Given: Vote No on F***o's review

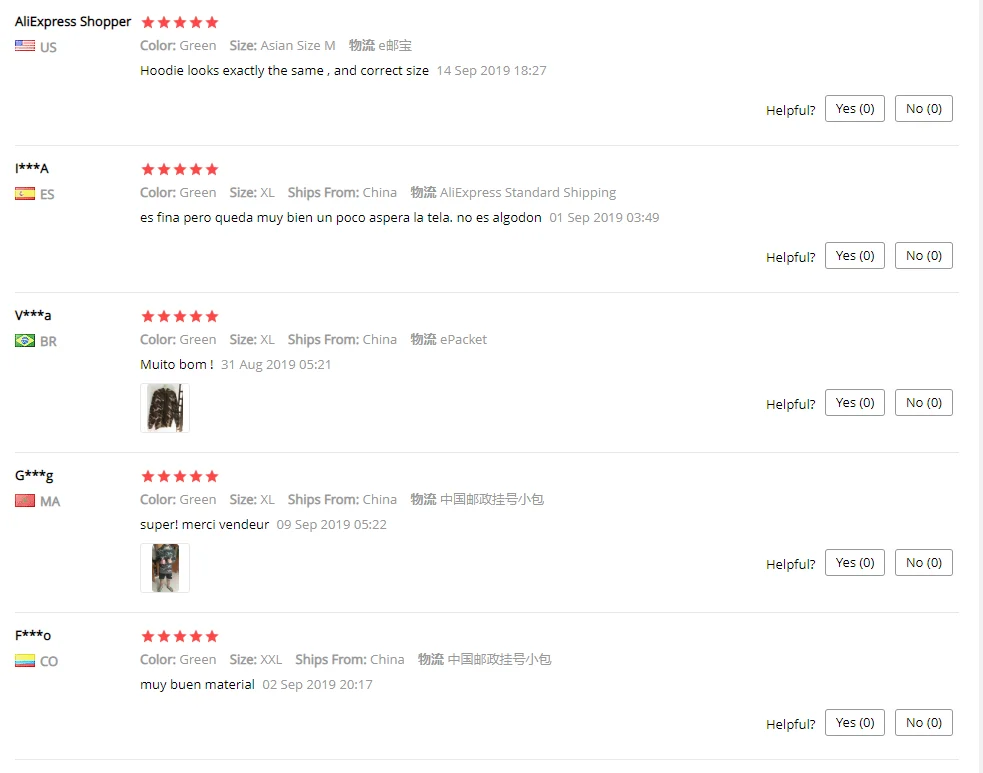Looking at the screenshot, I should 923,722.
